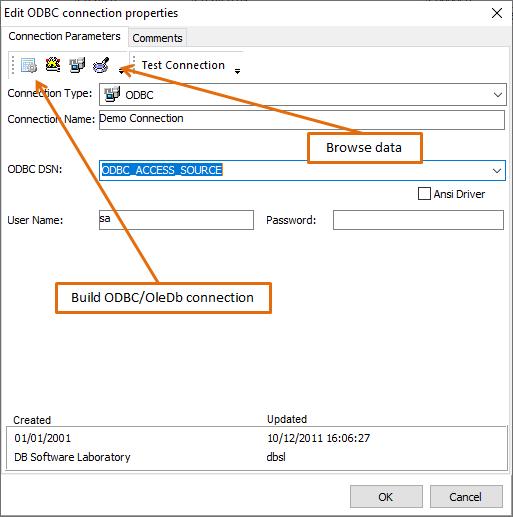Click the ODBC_ACCESS_SOURCE DSN text field
This screenshot has height=517, width=513.
[x=293, y=170]
